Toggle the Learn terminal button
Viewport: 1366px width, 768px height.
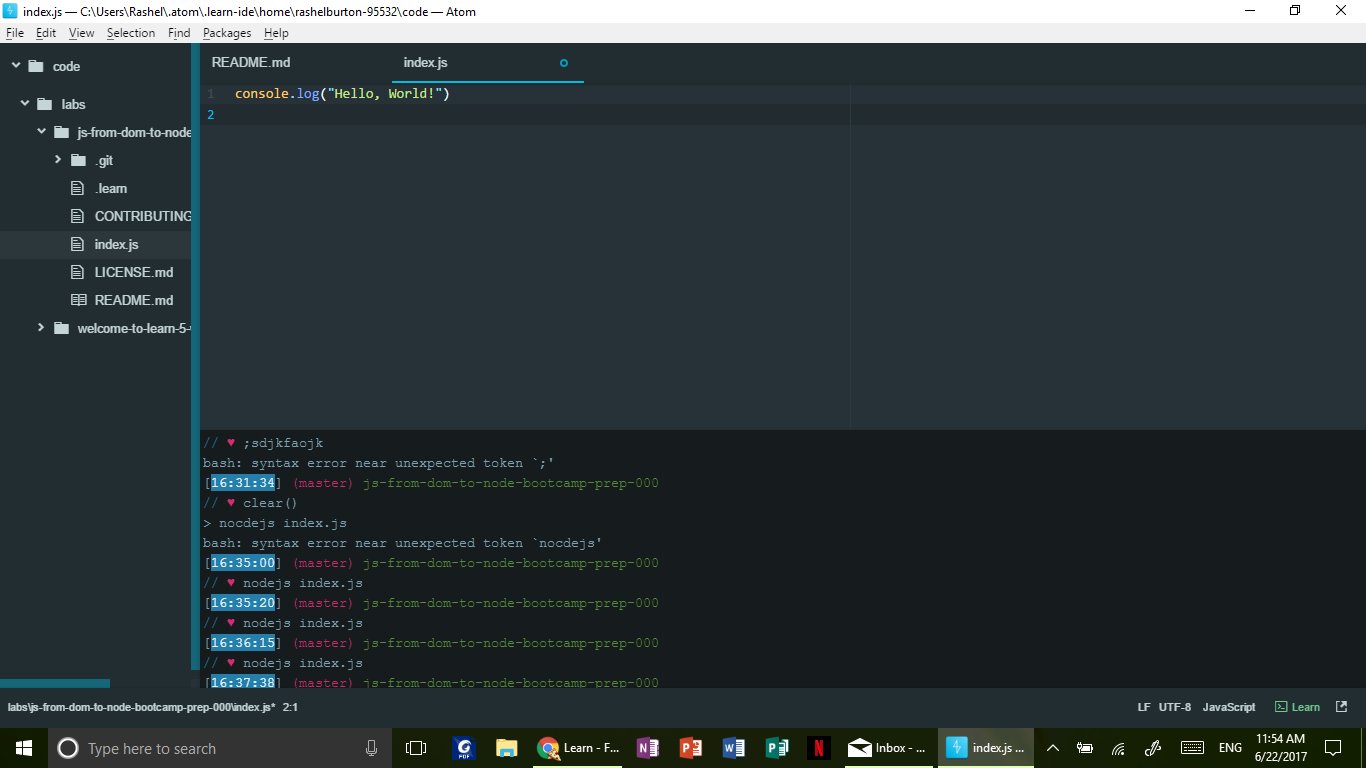(1297, 707)
